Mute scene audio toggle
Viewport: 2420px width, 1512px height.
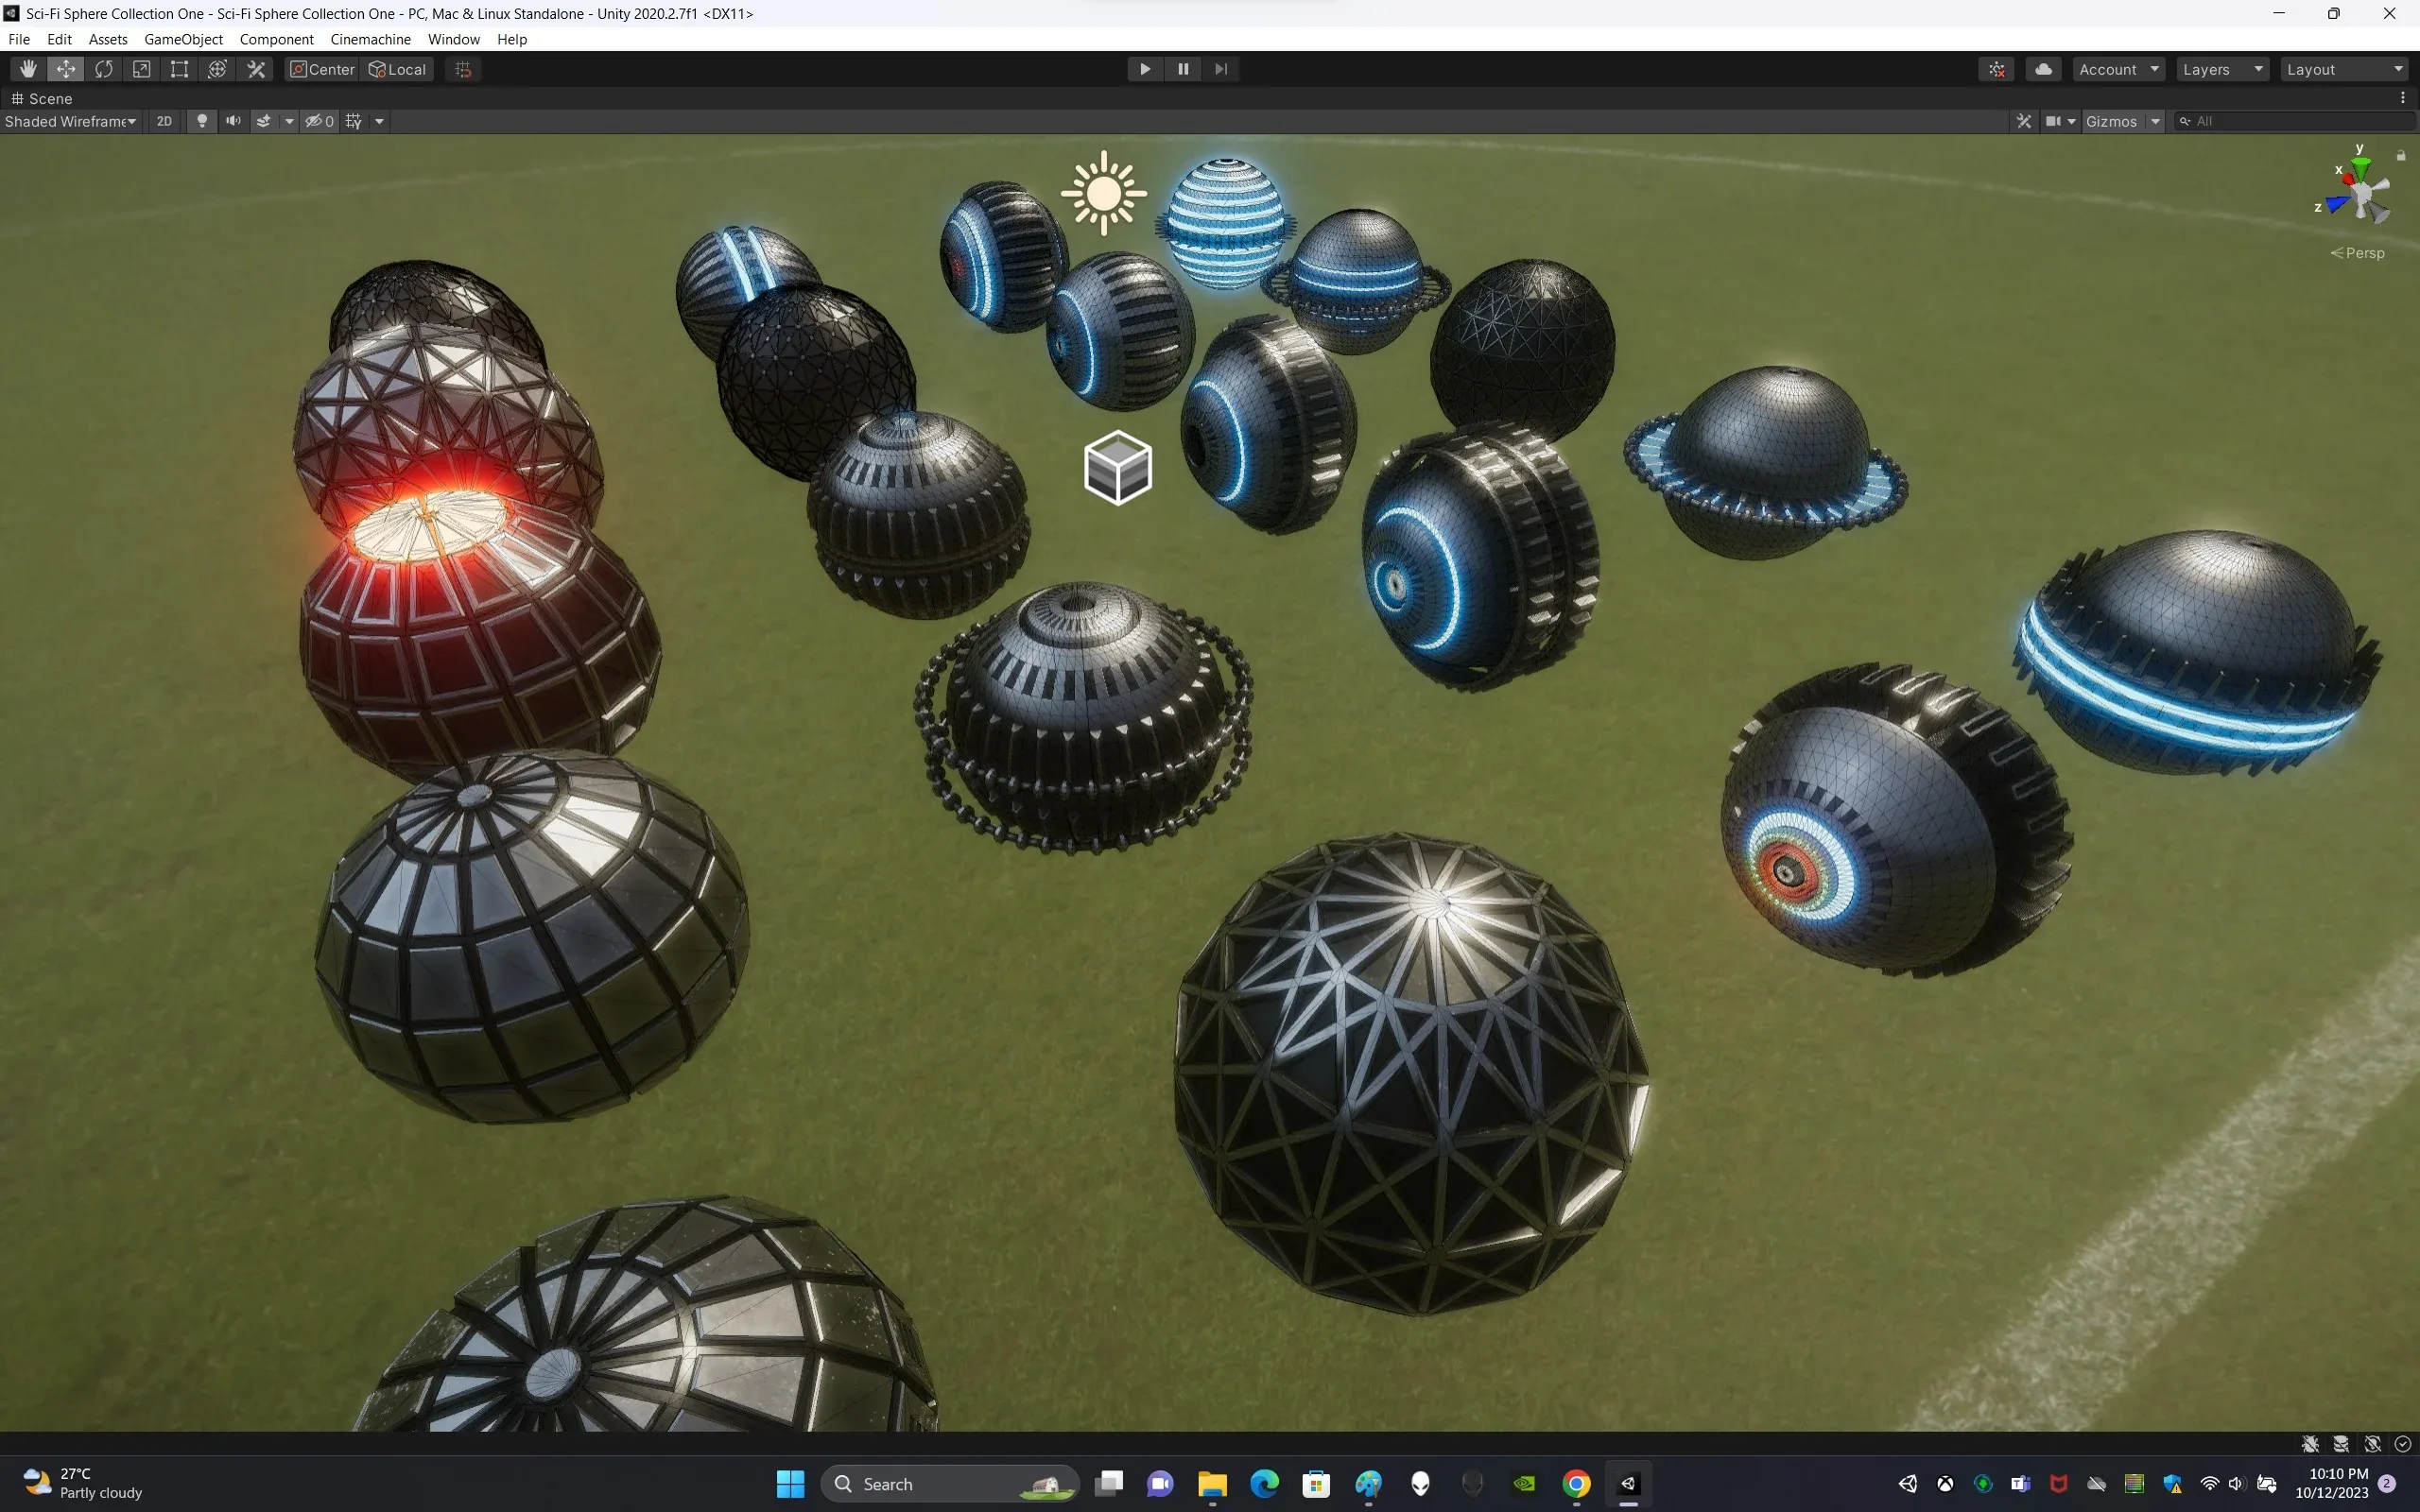tap(233, 121)
